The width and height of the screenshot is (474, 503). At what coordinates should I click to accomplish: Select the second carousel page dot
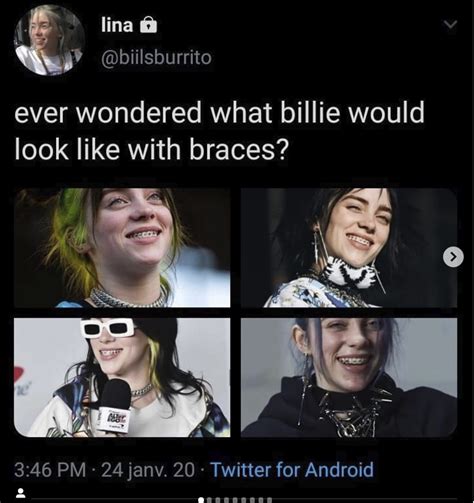point(210,500)
